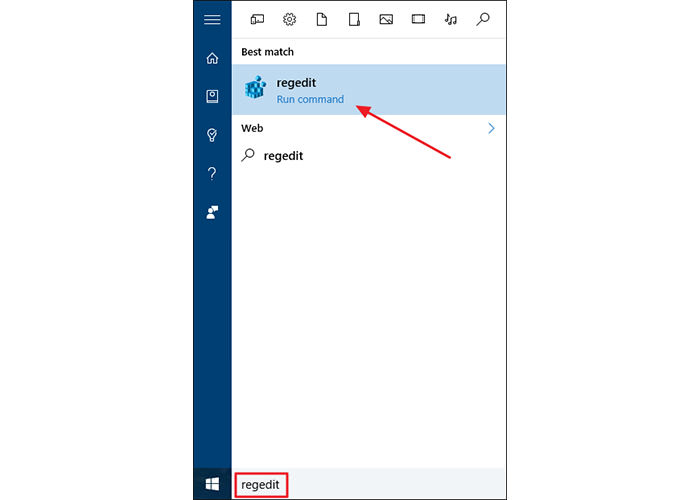The width and height of the screenshot is (700, 500).
Task: Filter results by Web magnifier icon
Action: point(483,19)
